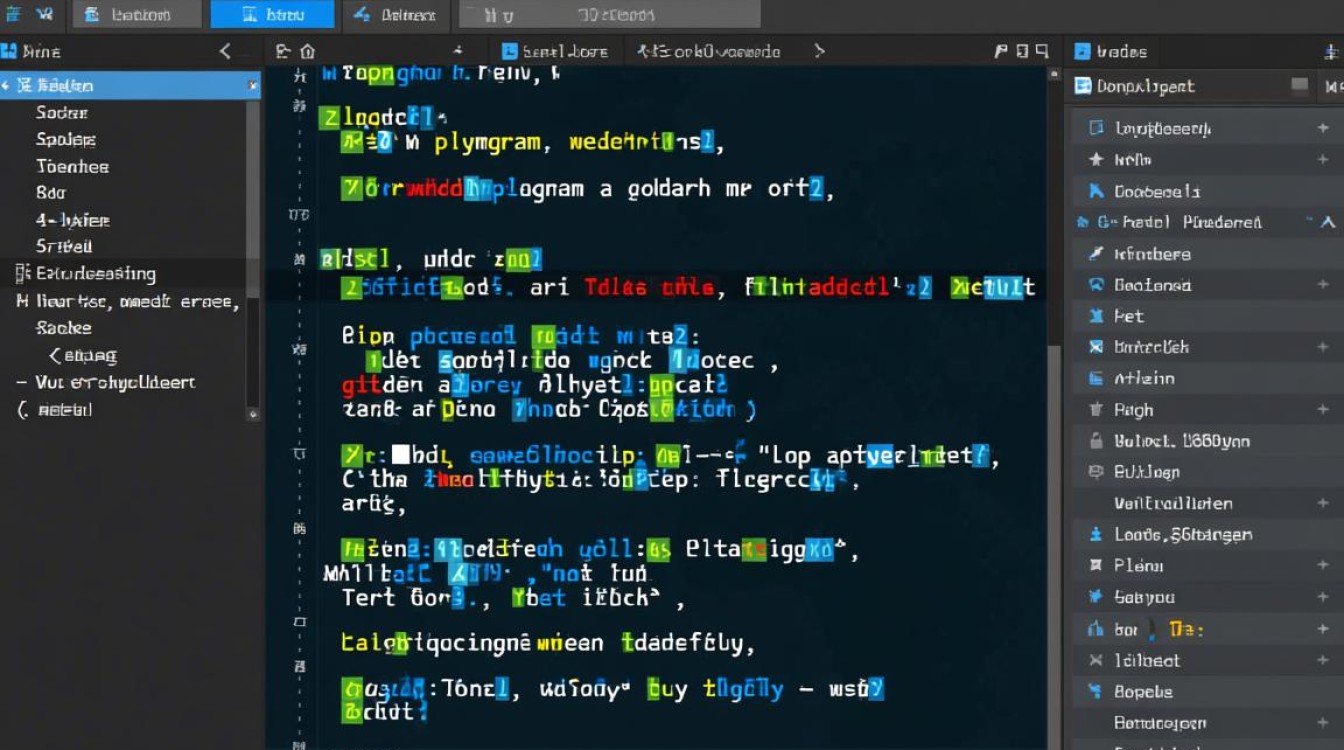Switch to the blue highlighted top tab
Viewport: 1344px width, 750px height.
tap(273, 14)
